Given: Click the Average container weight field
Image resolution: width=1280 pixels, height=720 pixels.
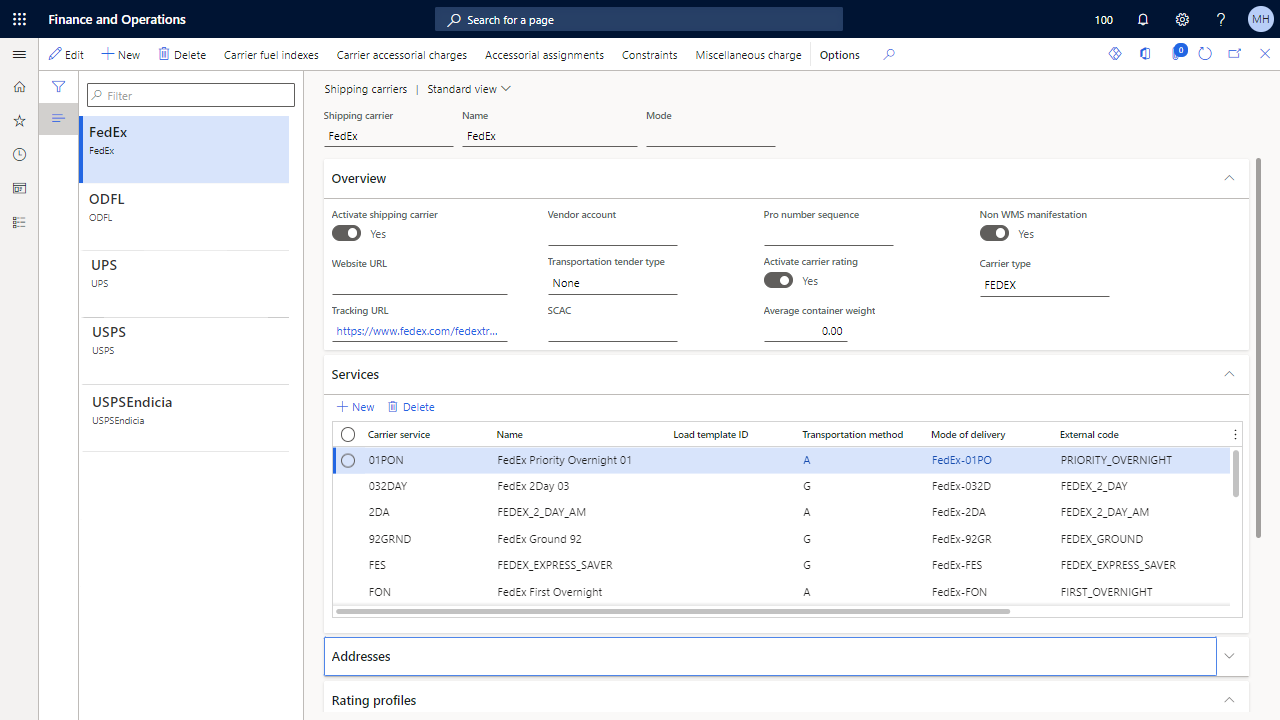Looking at the screenshot, I should [806, 331].
